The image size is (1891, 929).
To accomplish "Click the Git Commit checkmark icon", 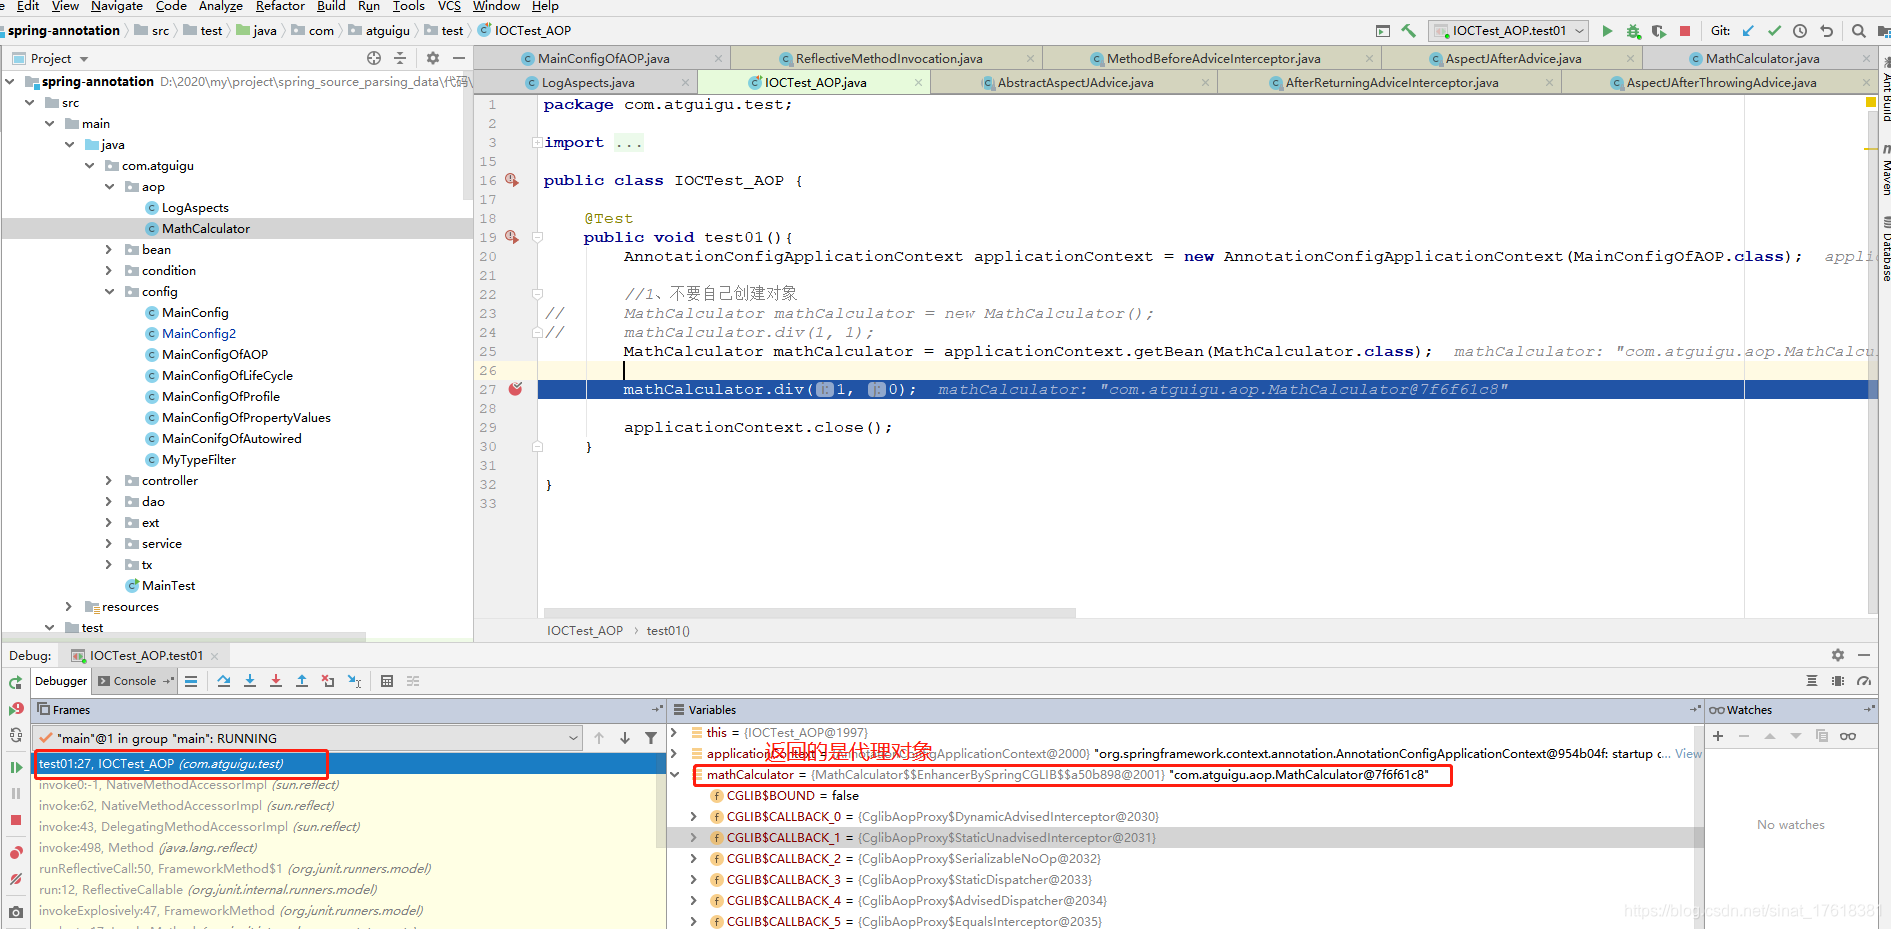I will coord(1774,31).
